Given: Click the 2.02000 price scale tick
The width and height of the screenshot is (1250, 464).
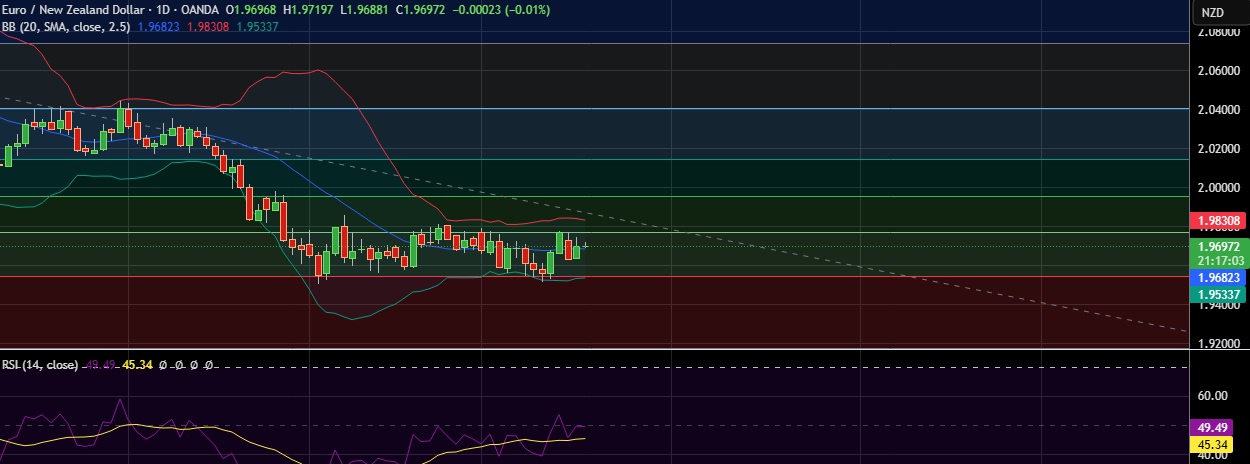Looking at the screenshot, I should 1219,149.
